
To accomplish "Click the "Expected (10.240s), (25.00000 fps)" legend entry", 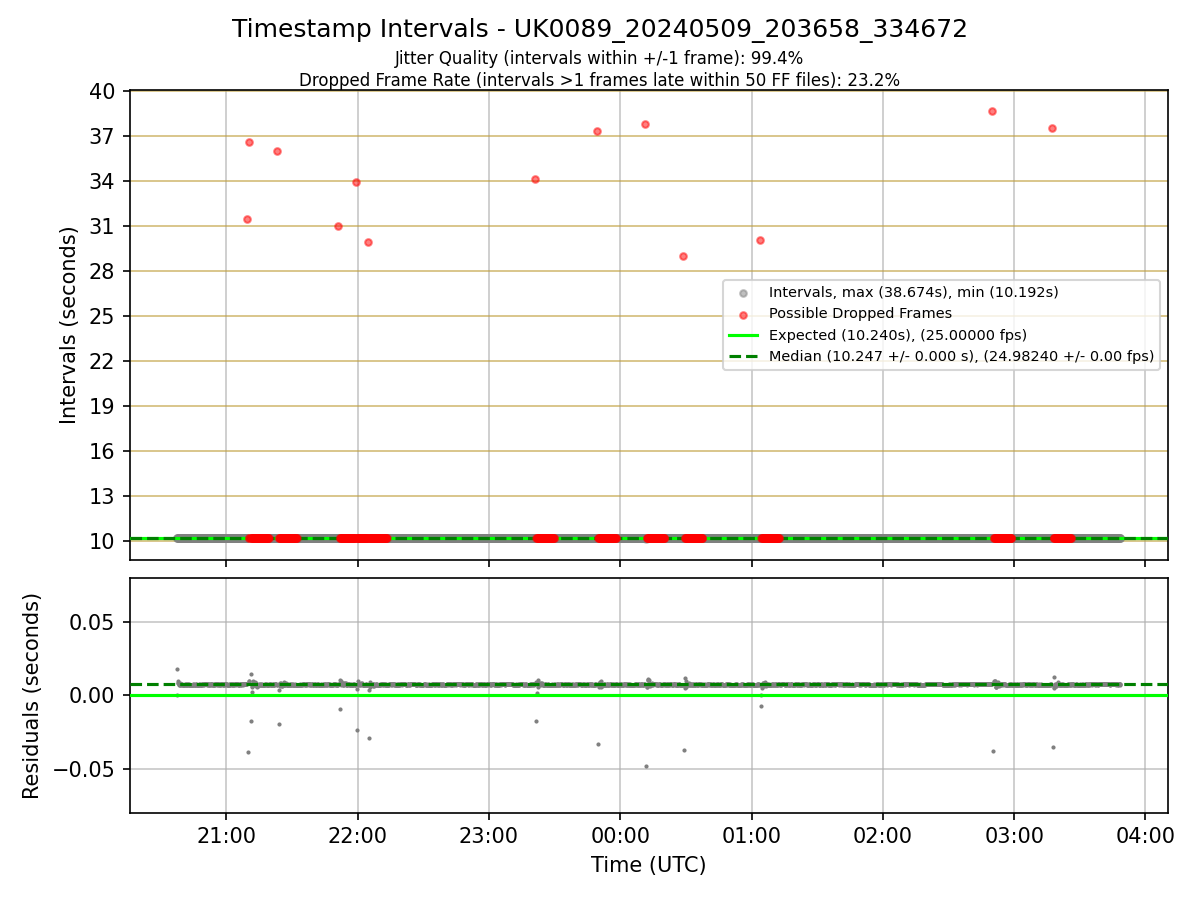I will pyautogui.click(x=897, y=334).
